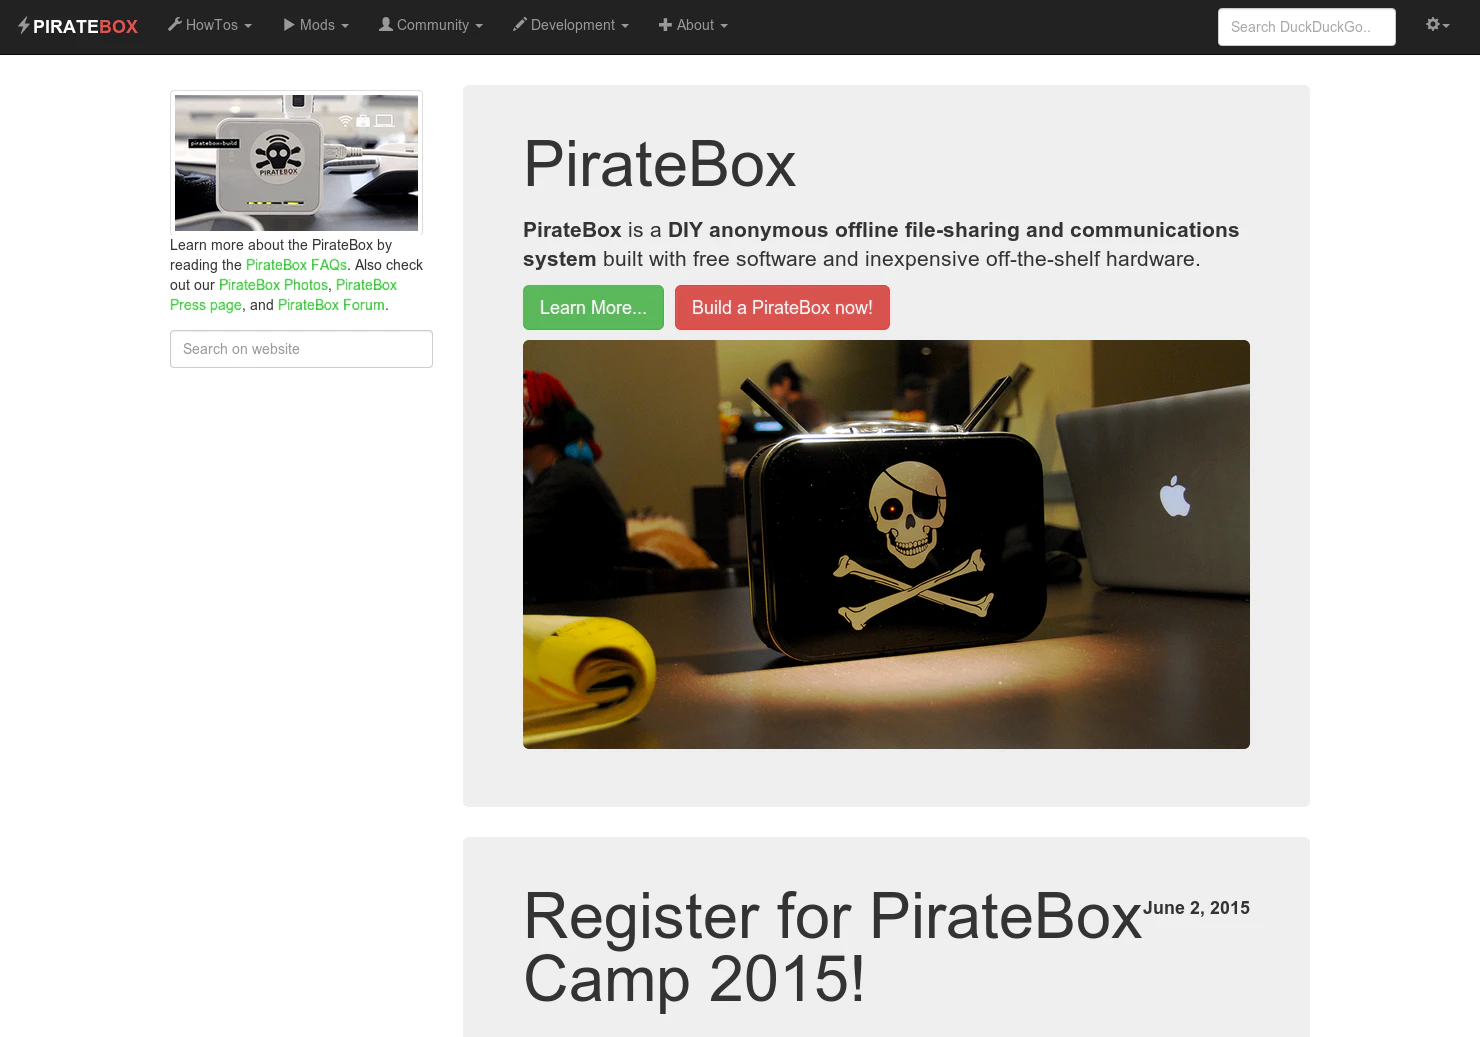Visit the PirateBox Forum link
This screenshot has width=1480, height=1037.
pos(331,305)
